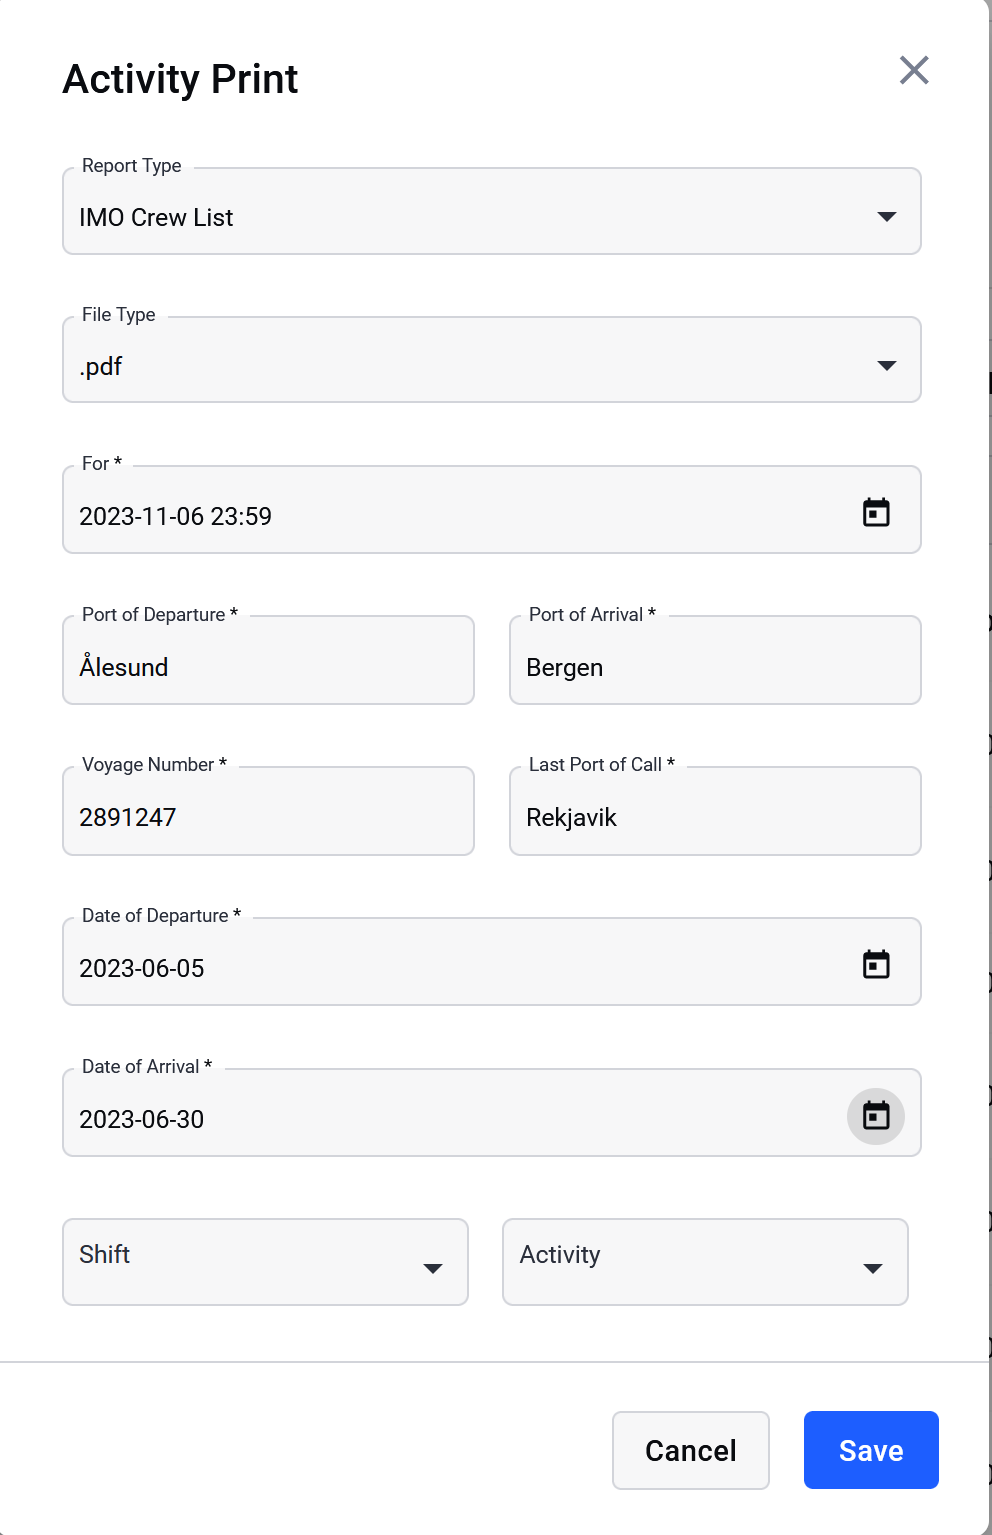Select the IMO Crew List report type value
The width and height of the screenshot is (992, 1535).
[156, 217]
